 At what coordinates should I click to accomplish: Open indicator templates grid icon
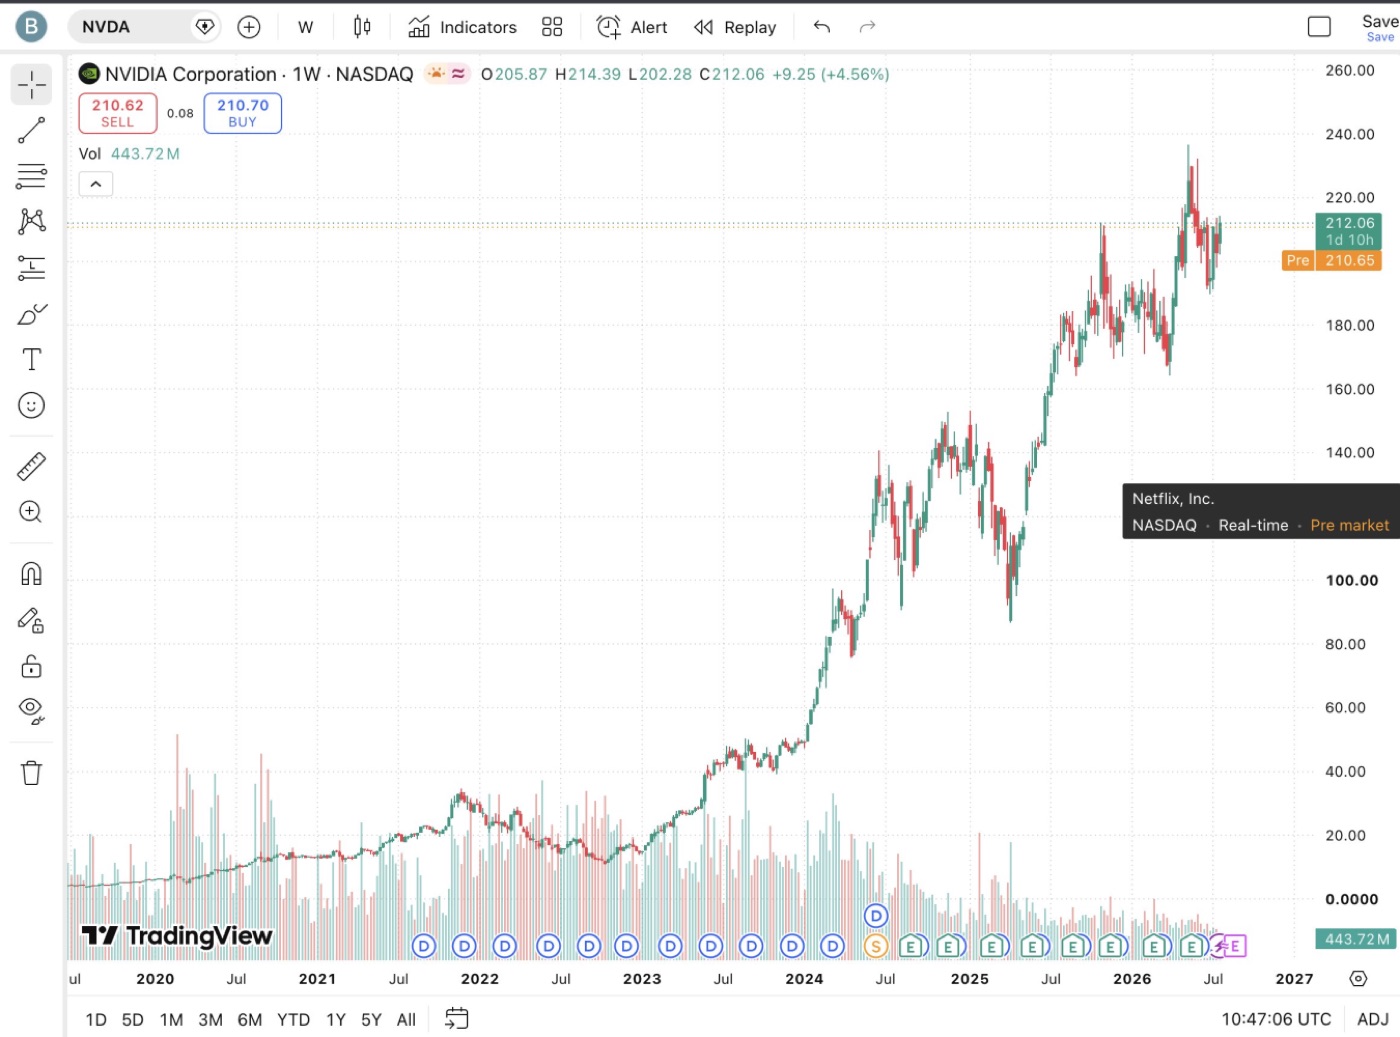click(x=552, y=27)
